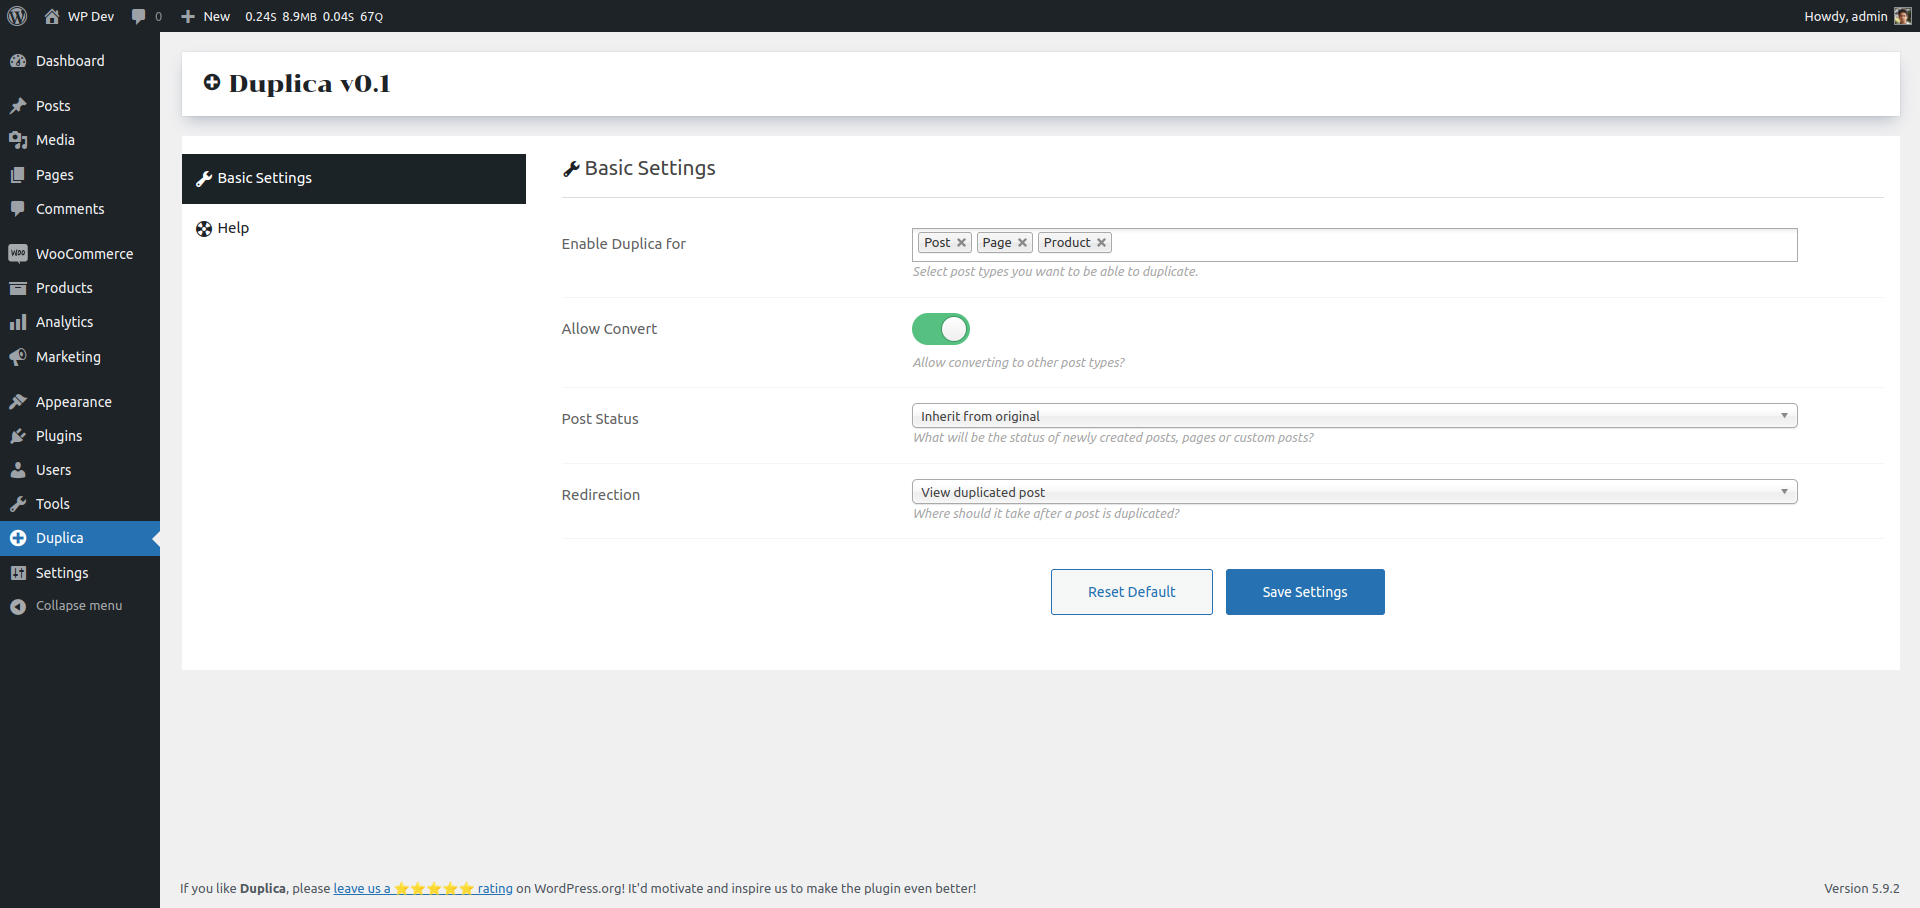Screen dimensions: 1920x908
Task: Switch to the Basic Settings tab
Action: [x=354, y=179]
